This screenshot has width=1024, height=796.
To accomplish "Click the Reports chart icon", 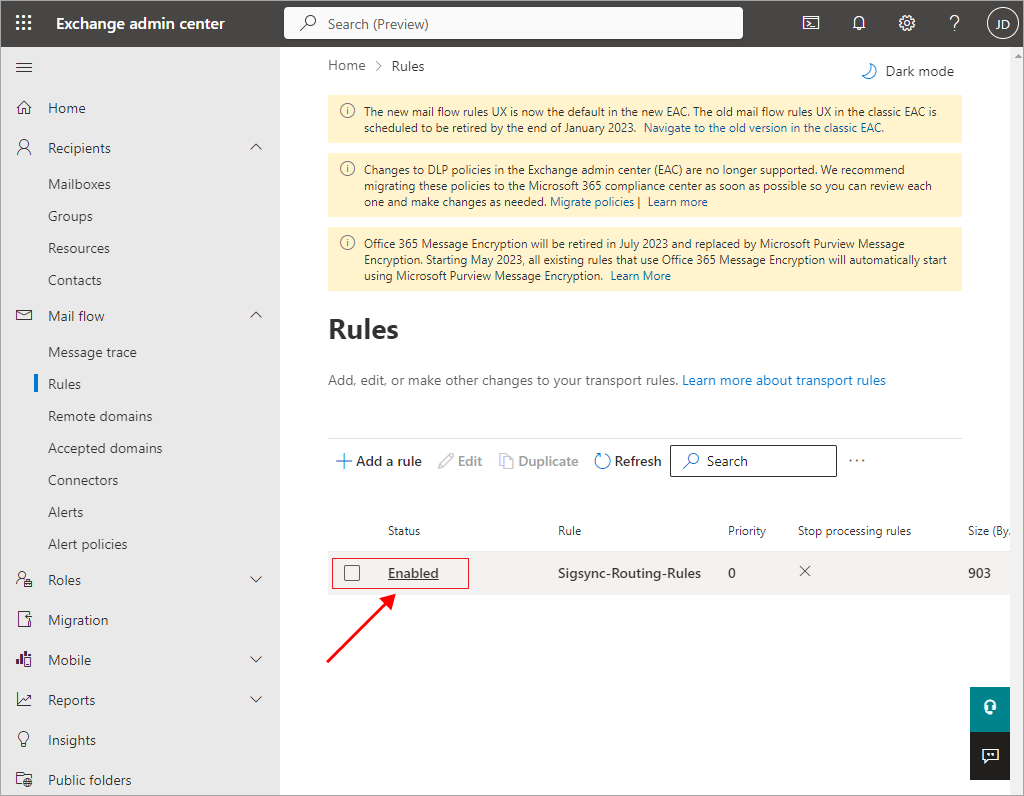I will [x=24, y=699].
